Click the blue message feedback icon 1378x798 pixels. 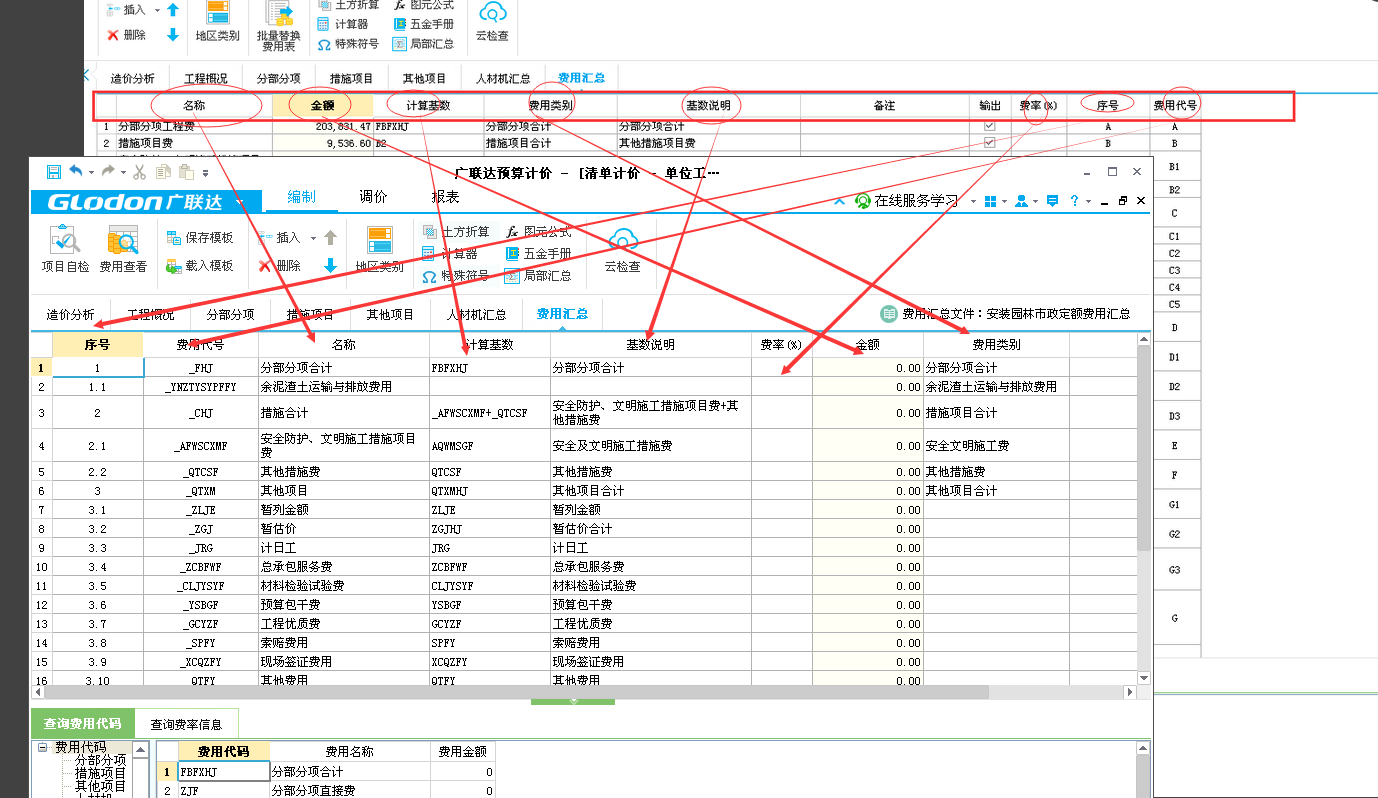coord(1052,201)
